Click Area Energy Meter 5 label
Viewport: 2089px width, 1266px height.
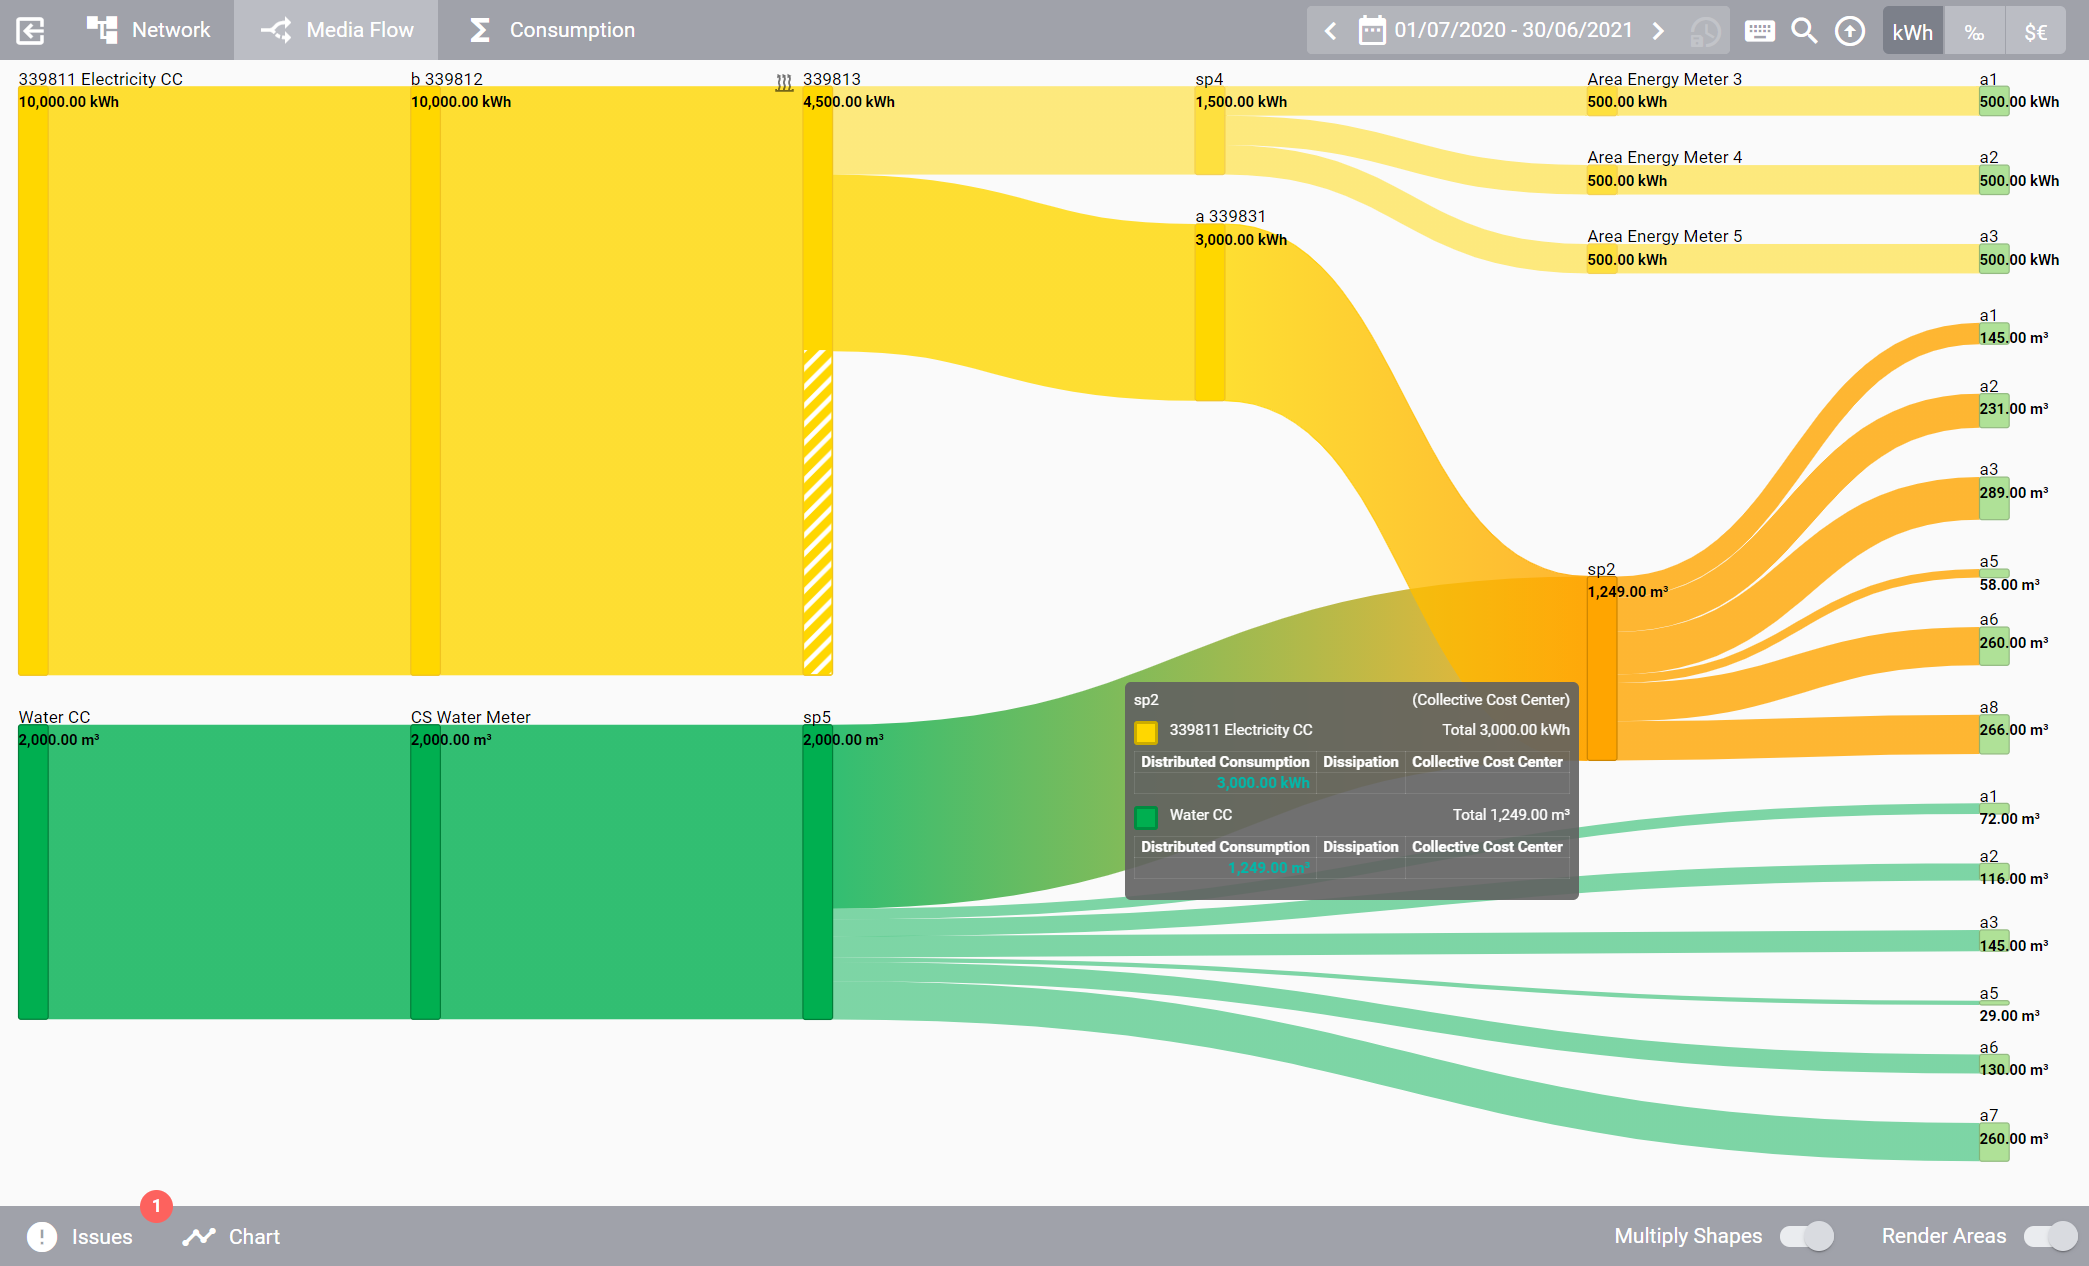[x=1664, y=236]
